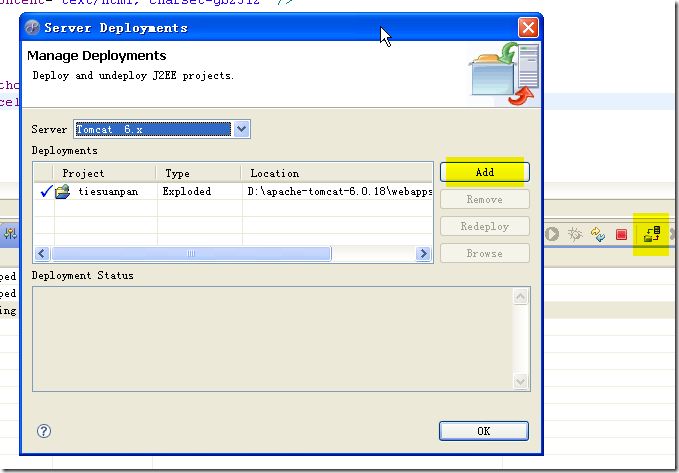Close the Server Deployments dialog
679x473 pixels.
click(528, 28)
